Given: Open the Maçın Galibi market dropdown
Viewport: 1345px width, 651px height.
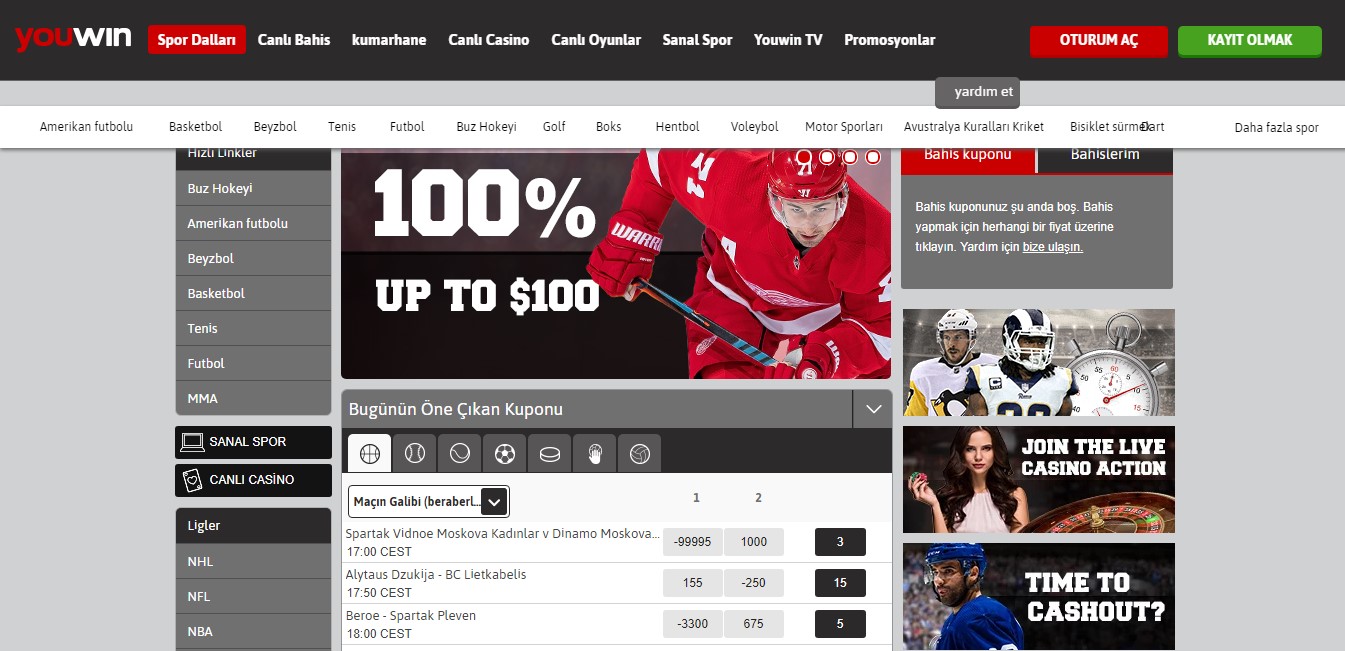Looking at the screenshot, I should coord(429,501).
